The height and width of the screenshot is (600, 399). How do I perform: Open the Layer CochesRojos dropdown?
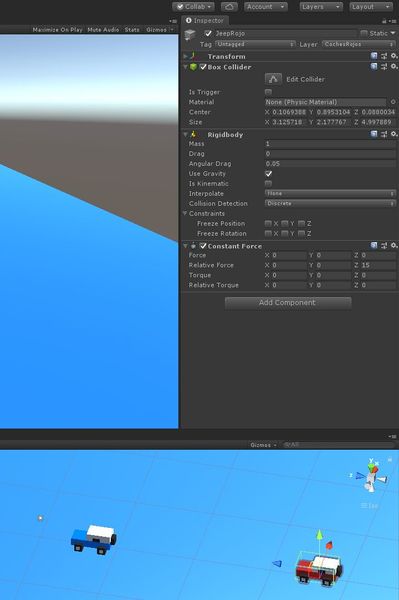(358, 44)
